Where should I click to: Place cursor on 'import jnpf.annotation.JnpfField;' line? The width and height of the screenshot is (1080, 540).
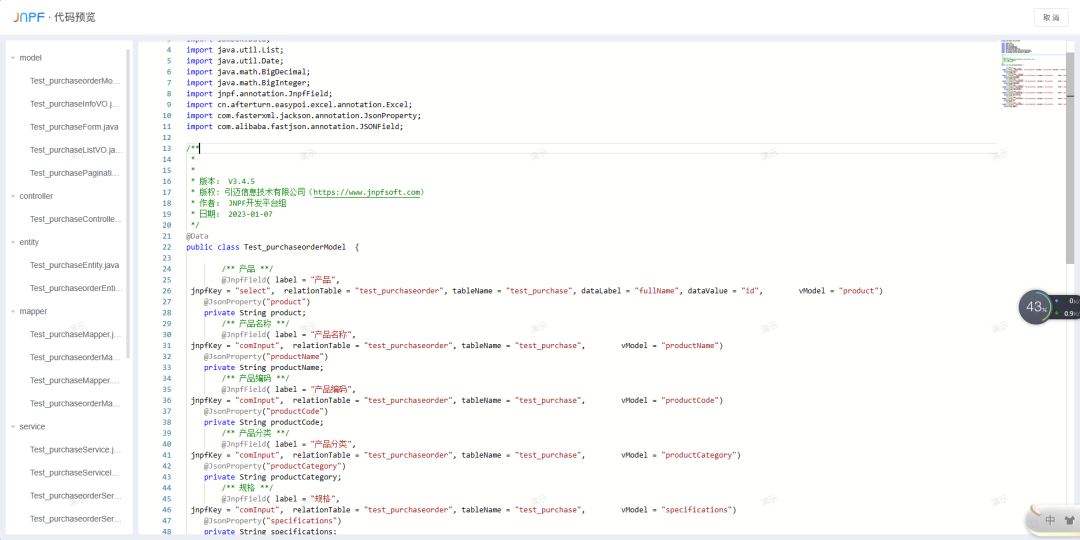coord(259,94)
